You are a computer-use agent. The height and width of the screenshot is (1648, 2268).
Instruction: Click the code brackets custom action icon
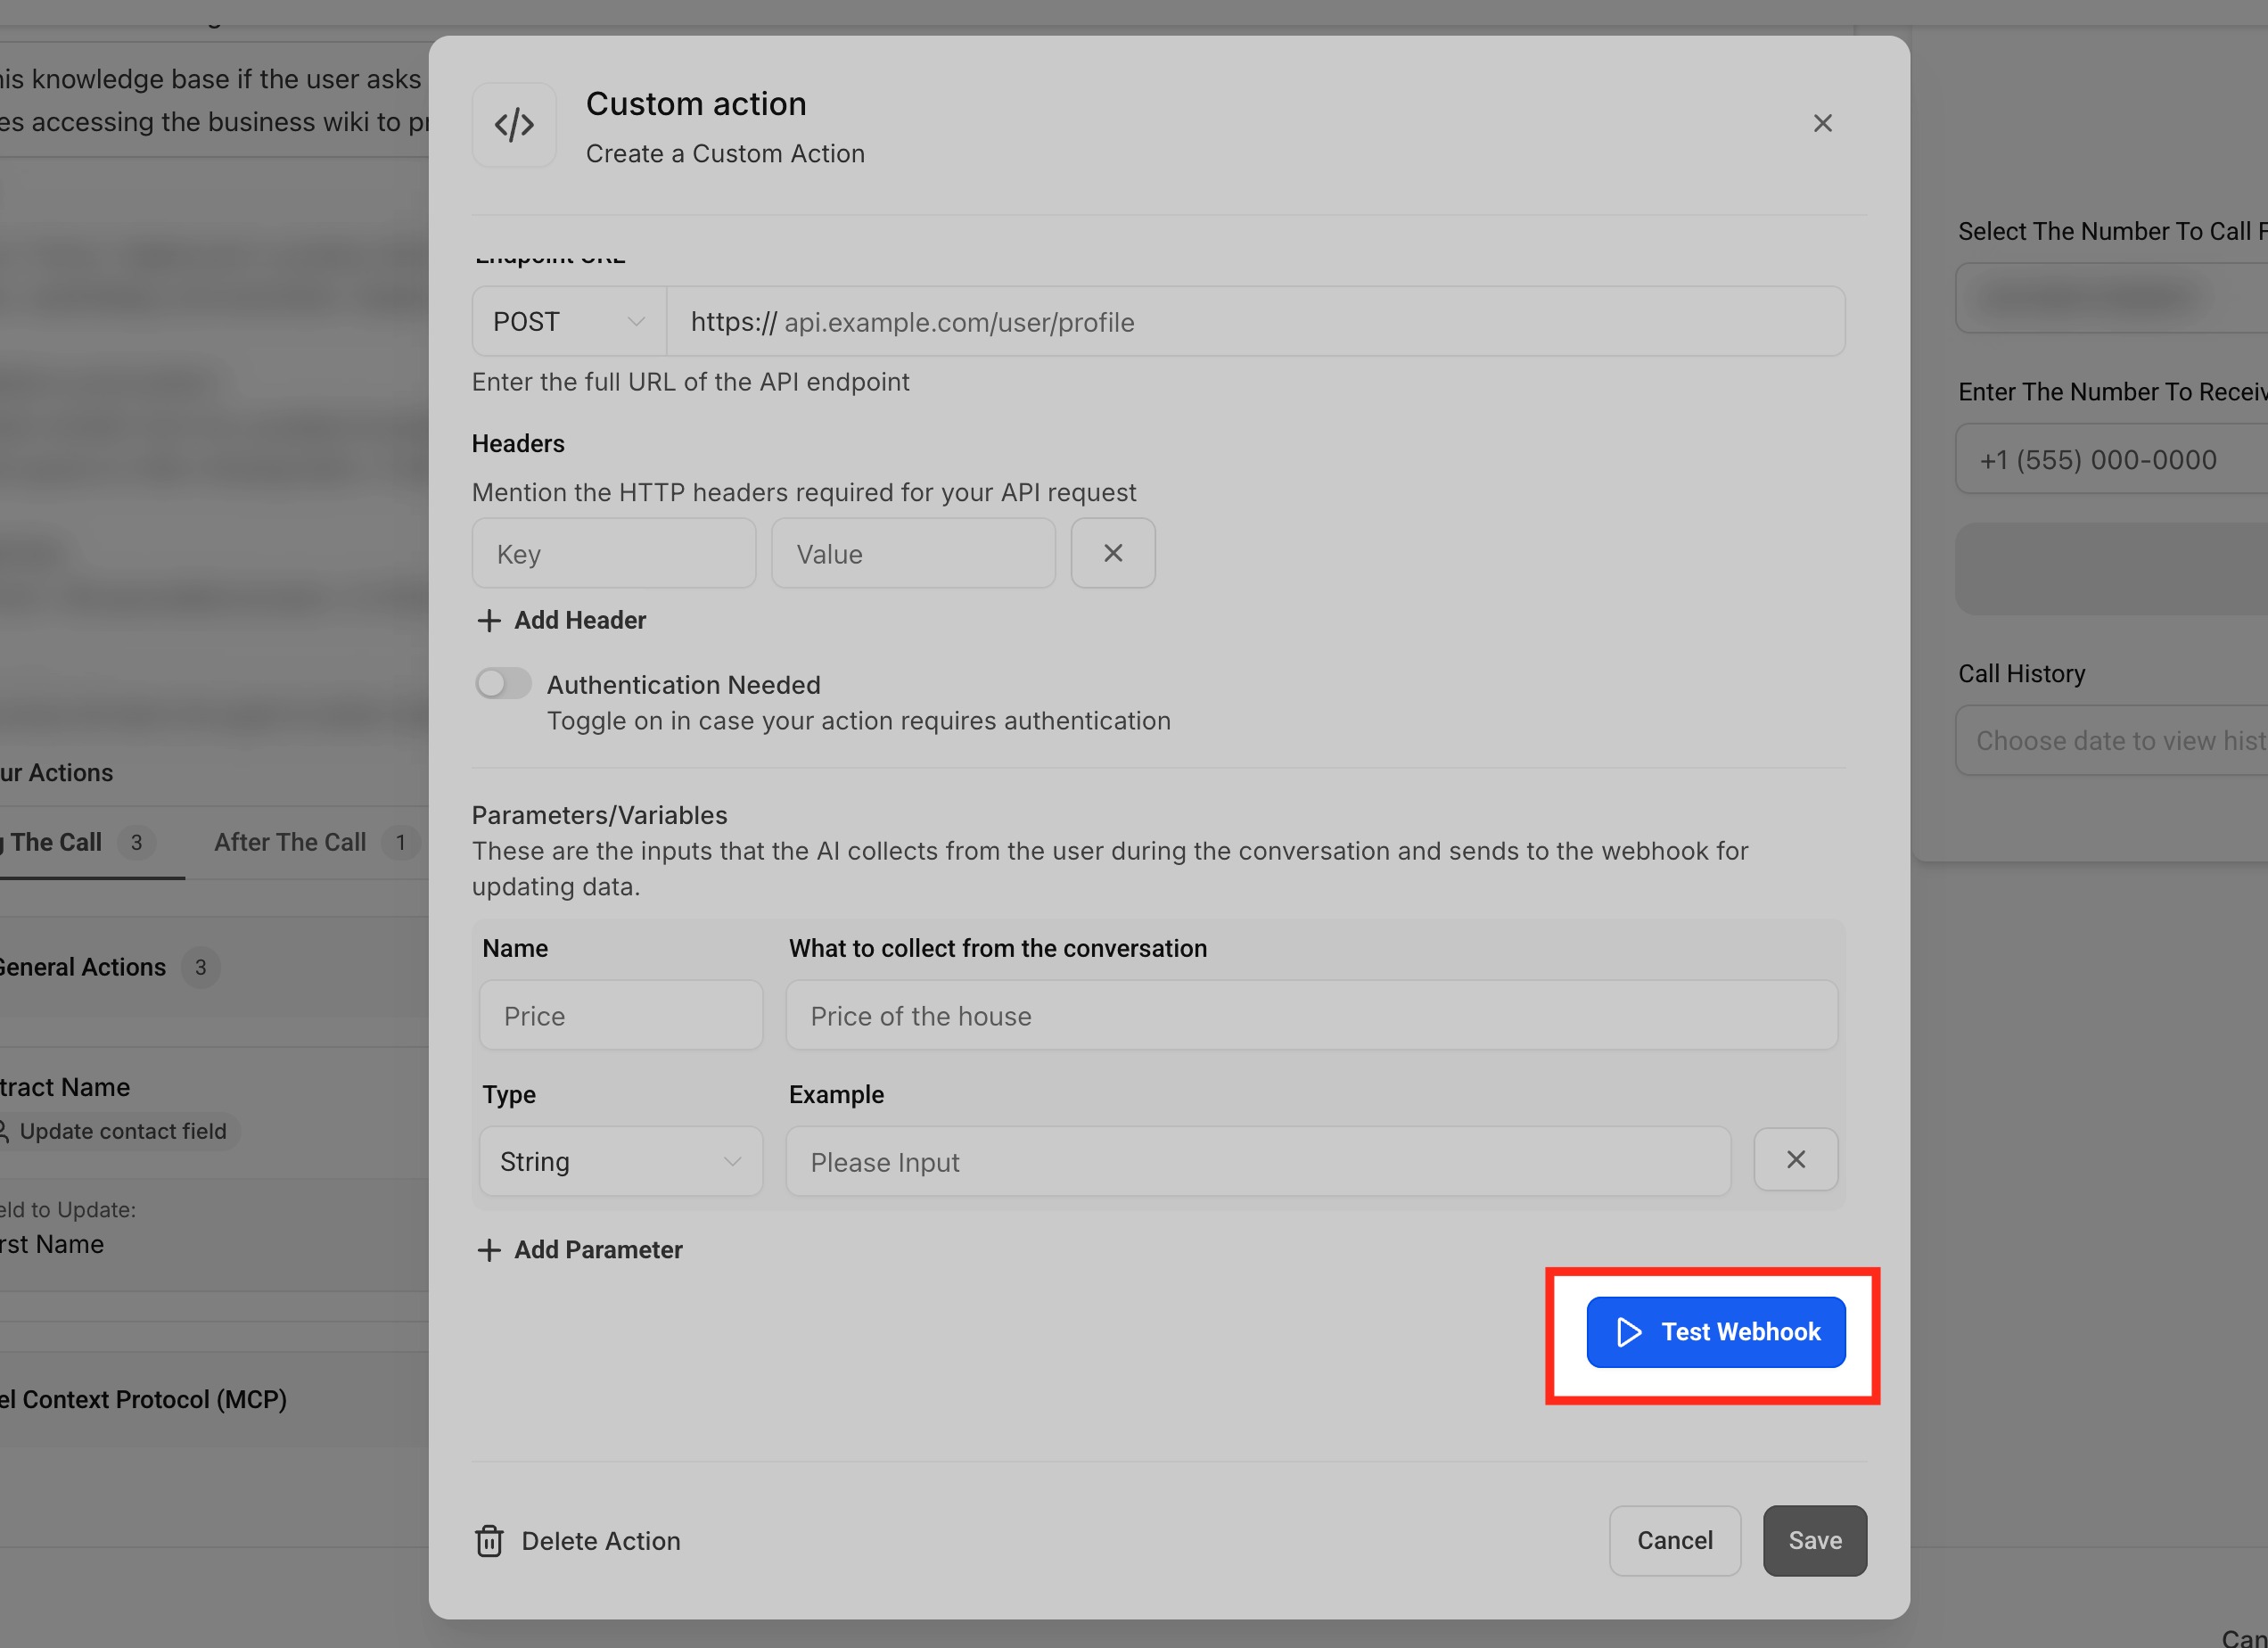514,125
